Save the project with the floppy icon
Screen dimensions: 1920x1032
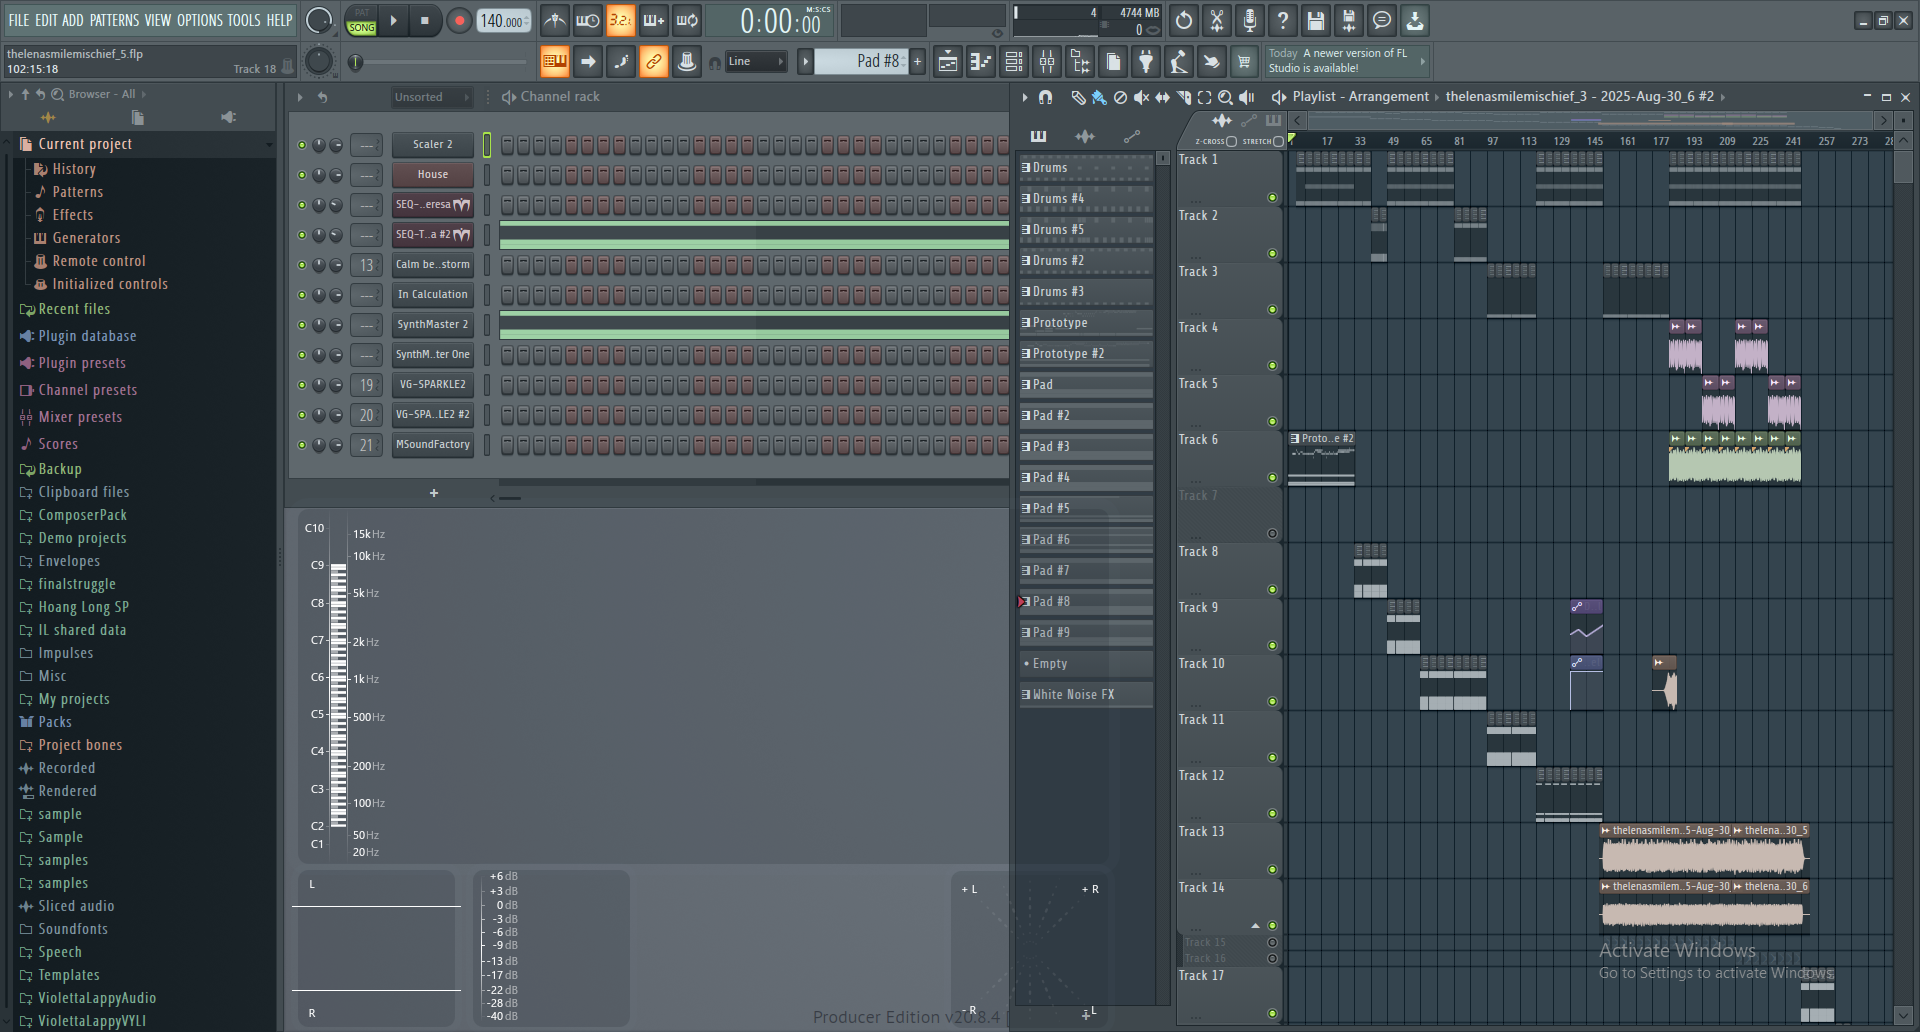(x=1316, y=20)
